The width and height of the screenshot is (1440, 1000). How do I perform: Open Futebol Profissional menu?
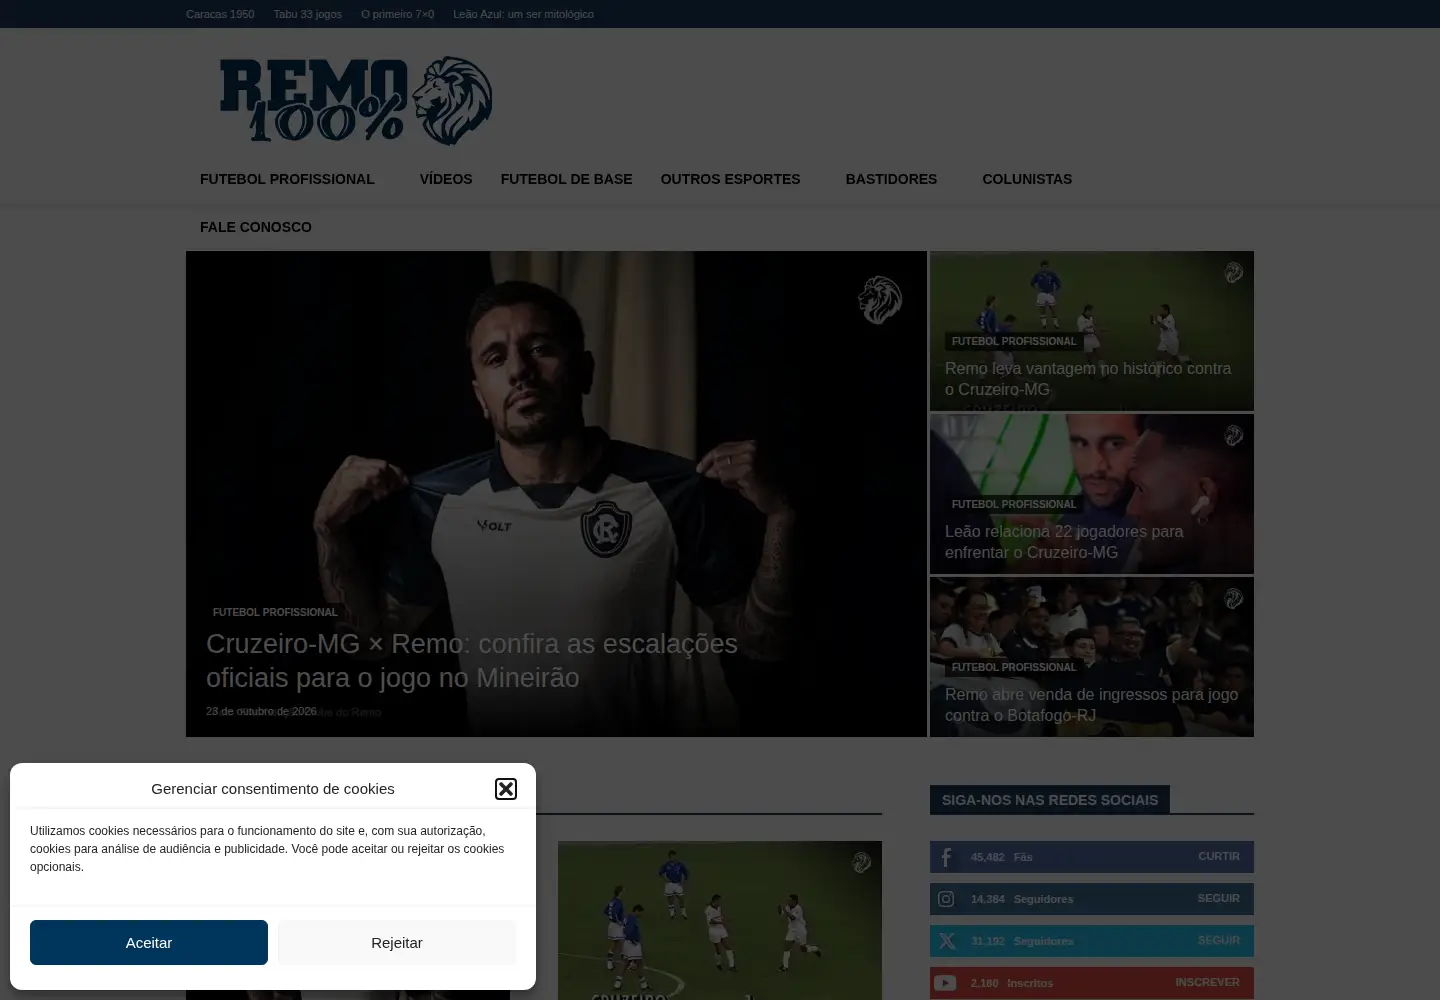click(x=287, y=179)
